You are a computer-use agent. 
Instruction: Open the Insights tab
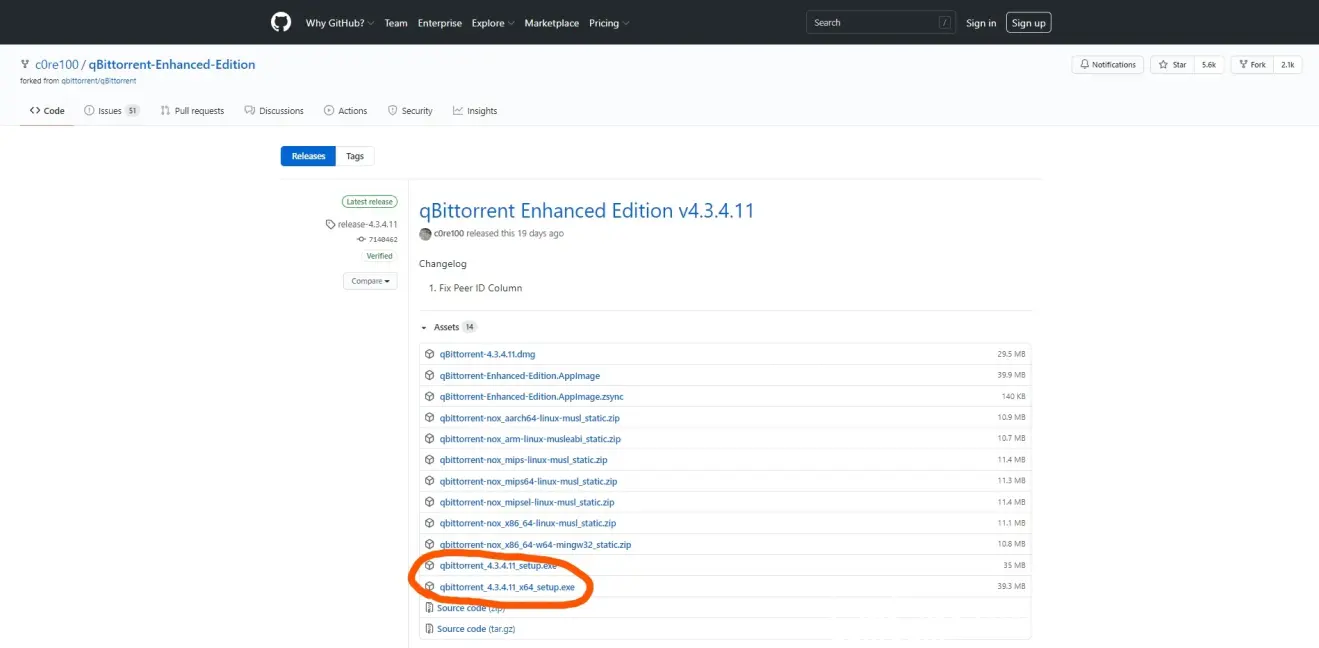(475, 111)
